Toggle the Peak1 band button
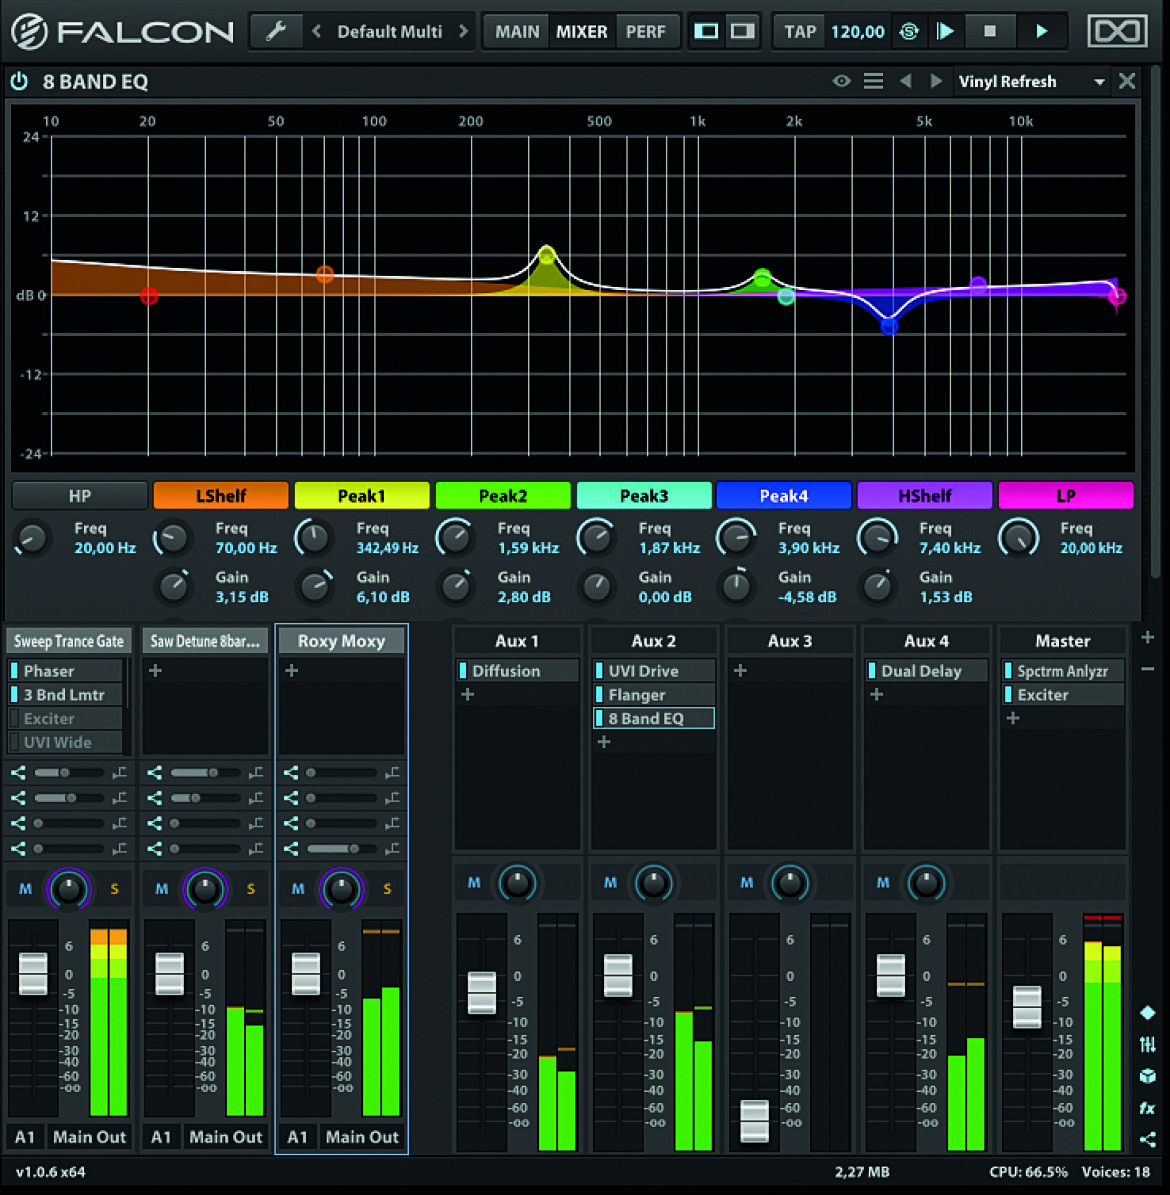 pos(362,496)
